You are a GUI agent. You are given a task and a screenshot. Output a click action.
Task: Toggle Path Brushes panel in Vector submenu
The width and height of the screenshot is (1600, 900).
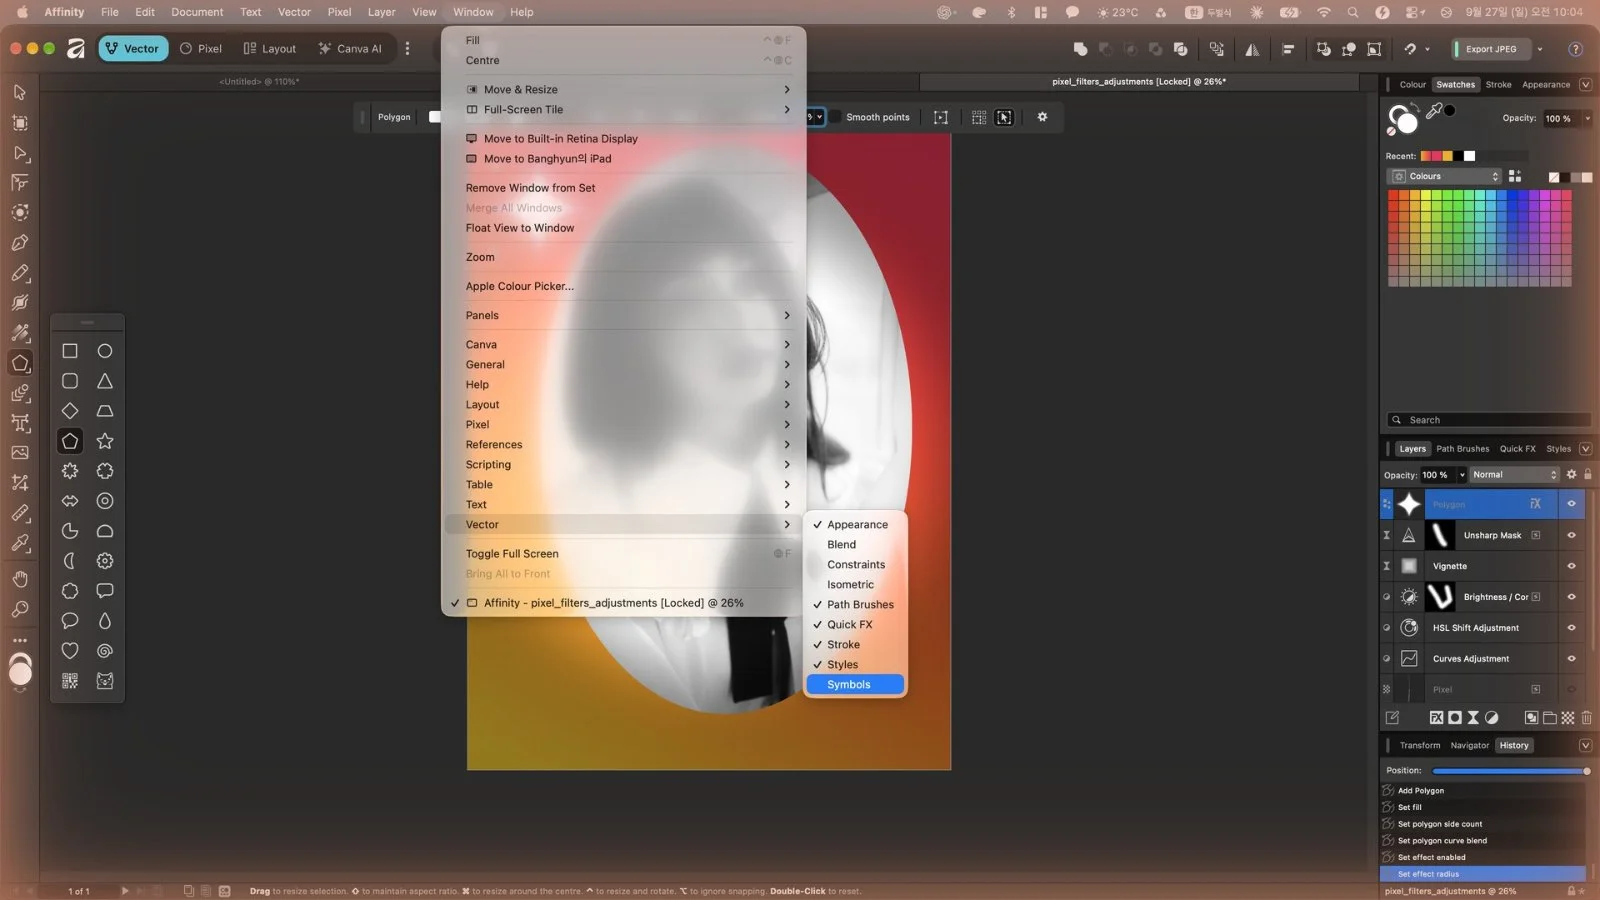click(856, 605)
